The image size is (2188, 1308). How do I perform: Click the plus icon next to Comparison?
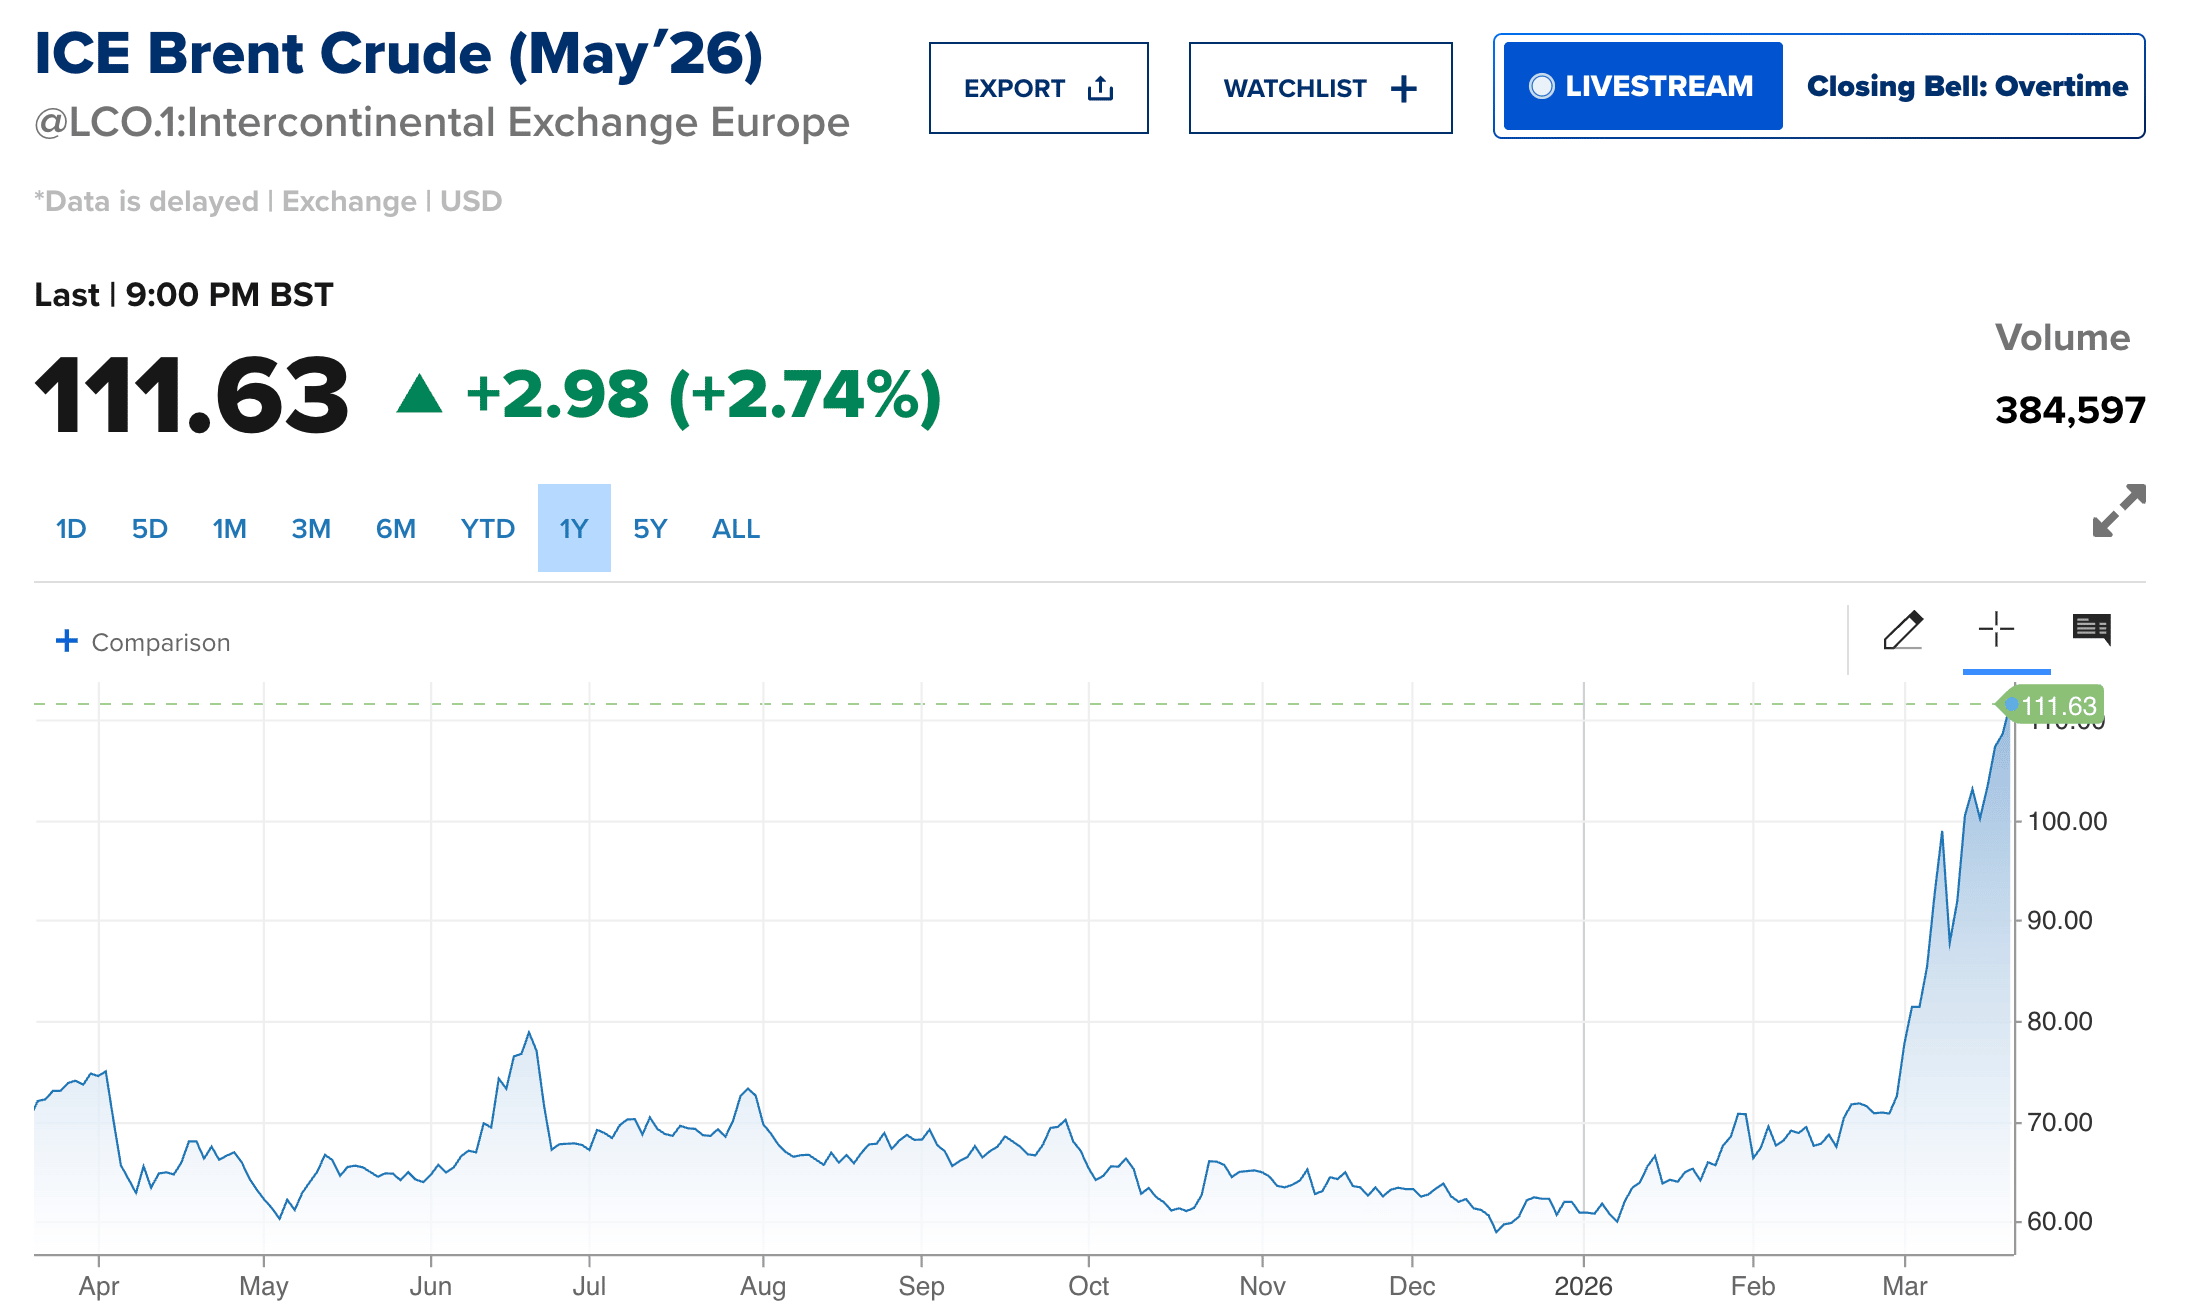(66, 641)
